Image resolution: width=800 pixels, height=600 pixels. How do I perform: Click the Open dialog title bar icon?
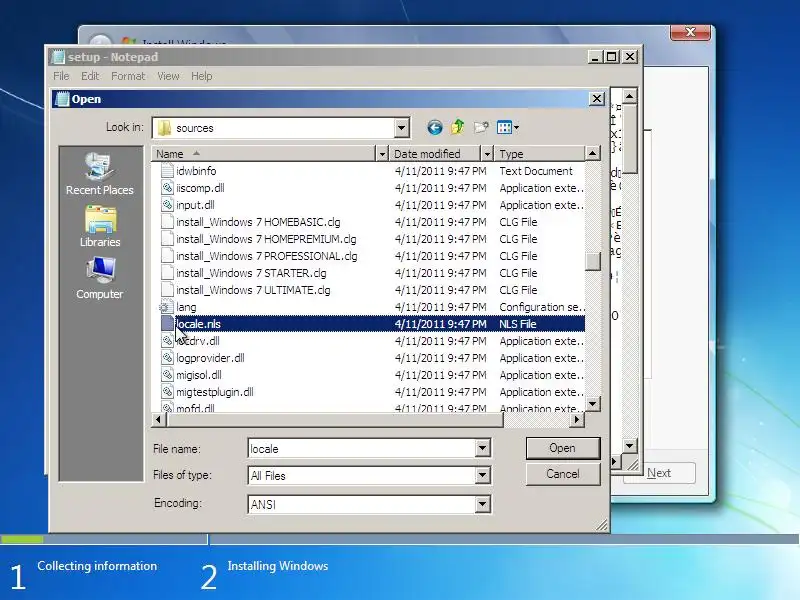(62, 99)
